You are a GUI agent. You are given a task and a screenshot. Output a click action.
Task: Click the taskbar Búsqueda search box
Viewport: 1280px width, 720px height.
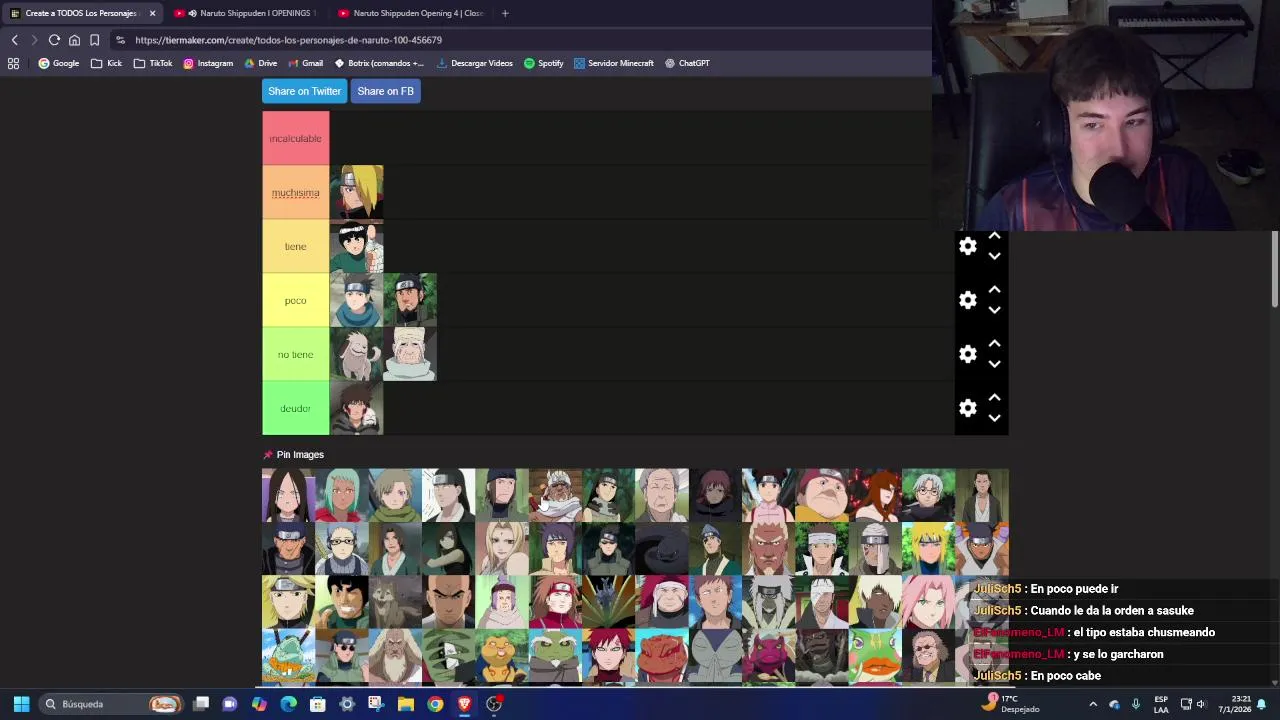[111, 704]
